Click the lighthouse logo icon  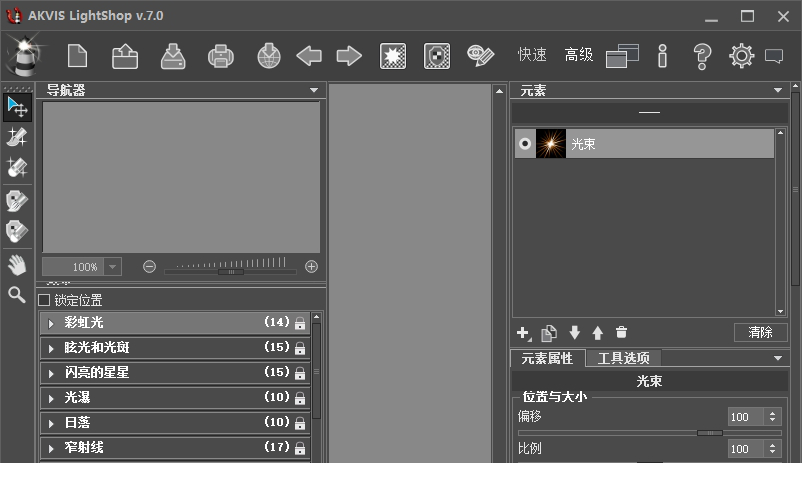click(25, 55)
